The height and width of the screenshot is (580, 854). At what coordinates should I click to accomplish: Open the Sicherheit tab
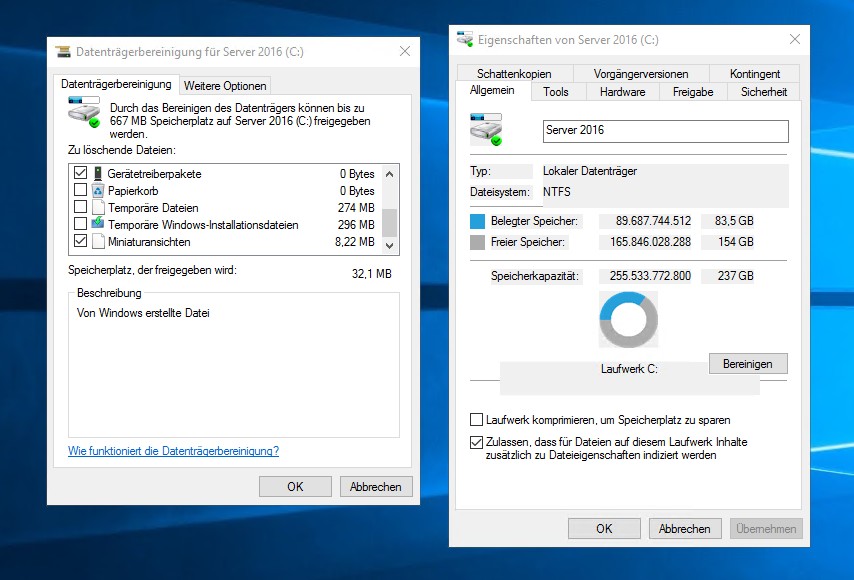pyautogui.click(x=764, y=92)
